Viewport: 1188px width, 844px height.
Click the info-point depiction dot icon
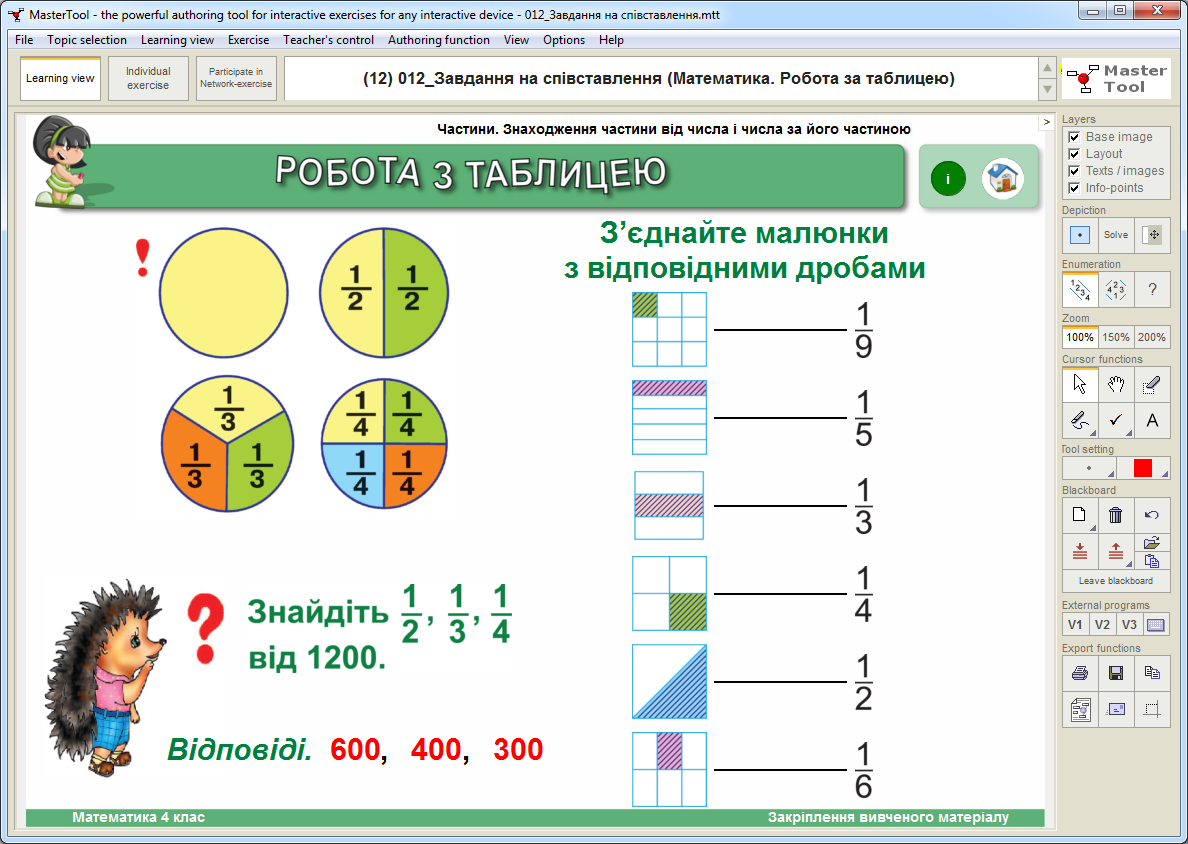(x=1080, y=235)
